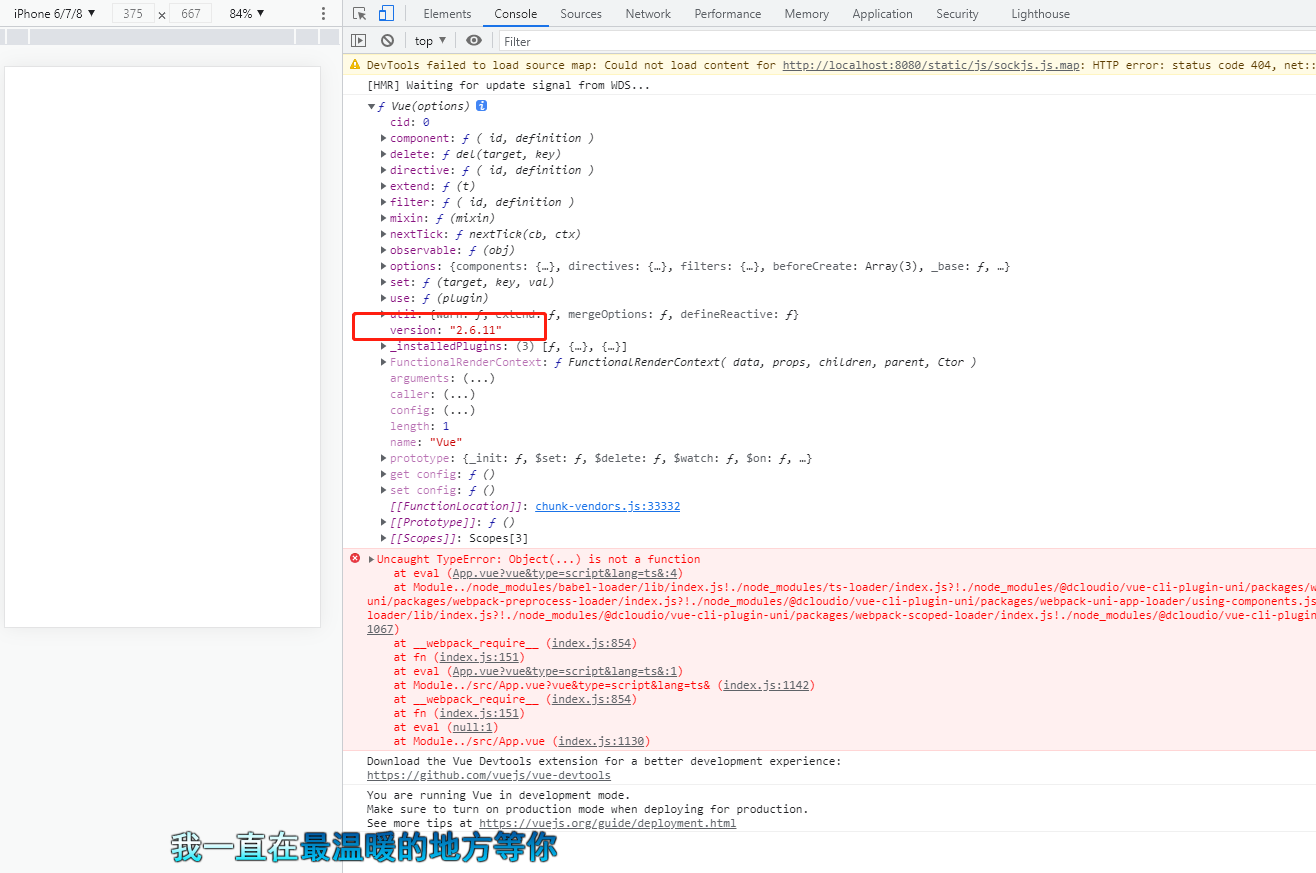Expand the prototype property
Viewport: 1316px width, 873px height.
[x=384, y=458]
